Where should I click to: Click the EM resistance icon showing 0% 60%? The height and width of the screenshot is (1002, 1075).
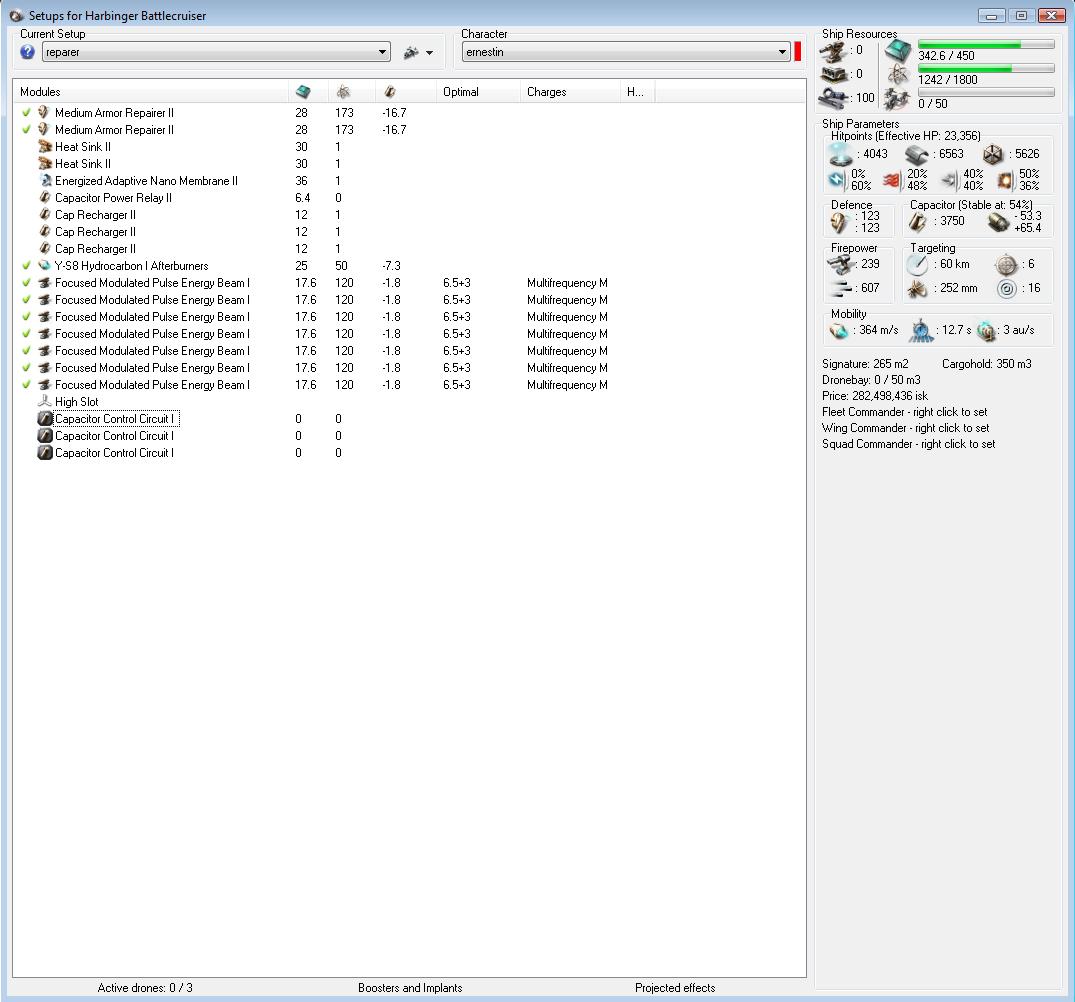[x=838, y=180]
